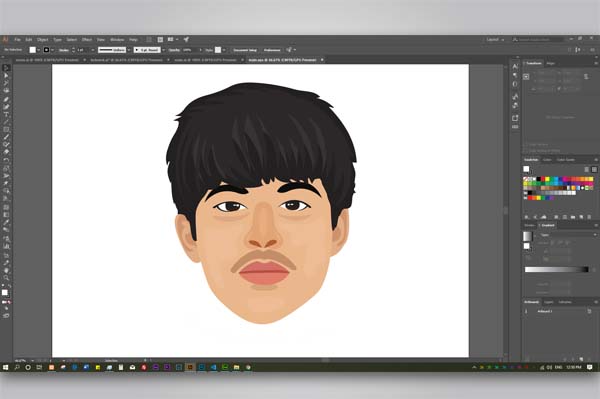Toggle Scale Corners checkbox
Screen dimensions: 600x399
525,145
